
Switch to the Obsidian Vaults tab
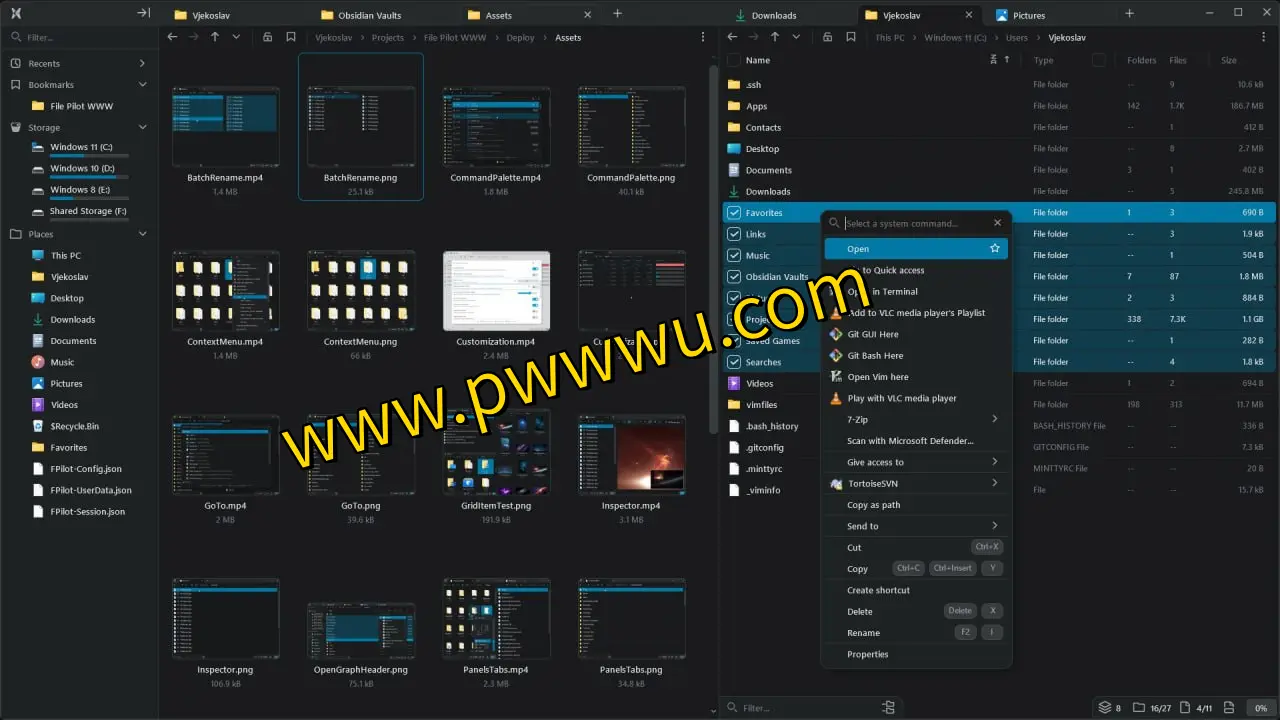coord(369,15)
